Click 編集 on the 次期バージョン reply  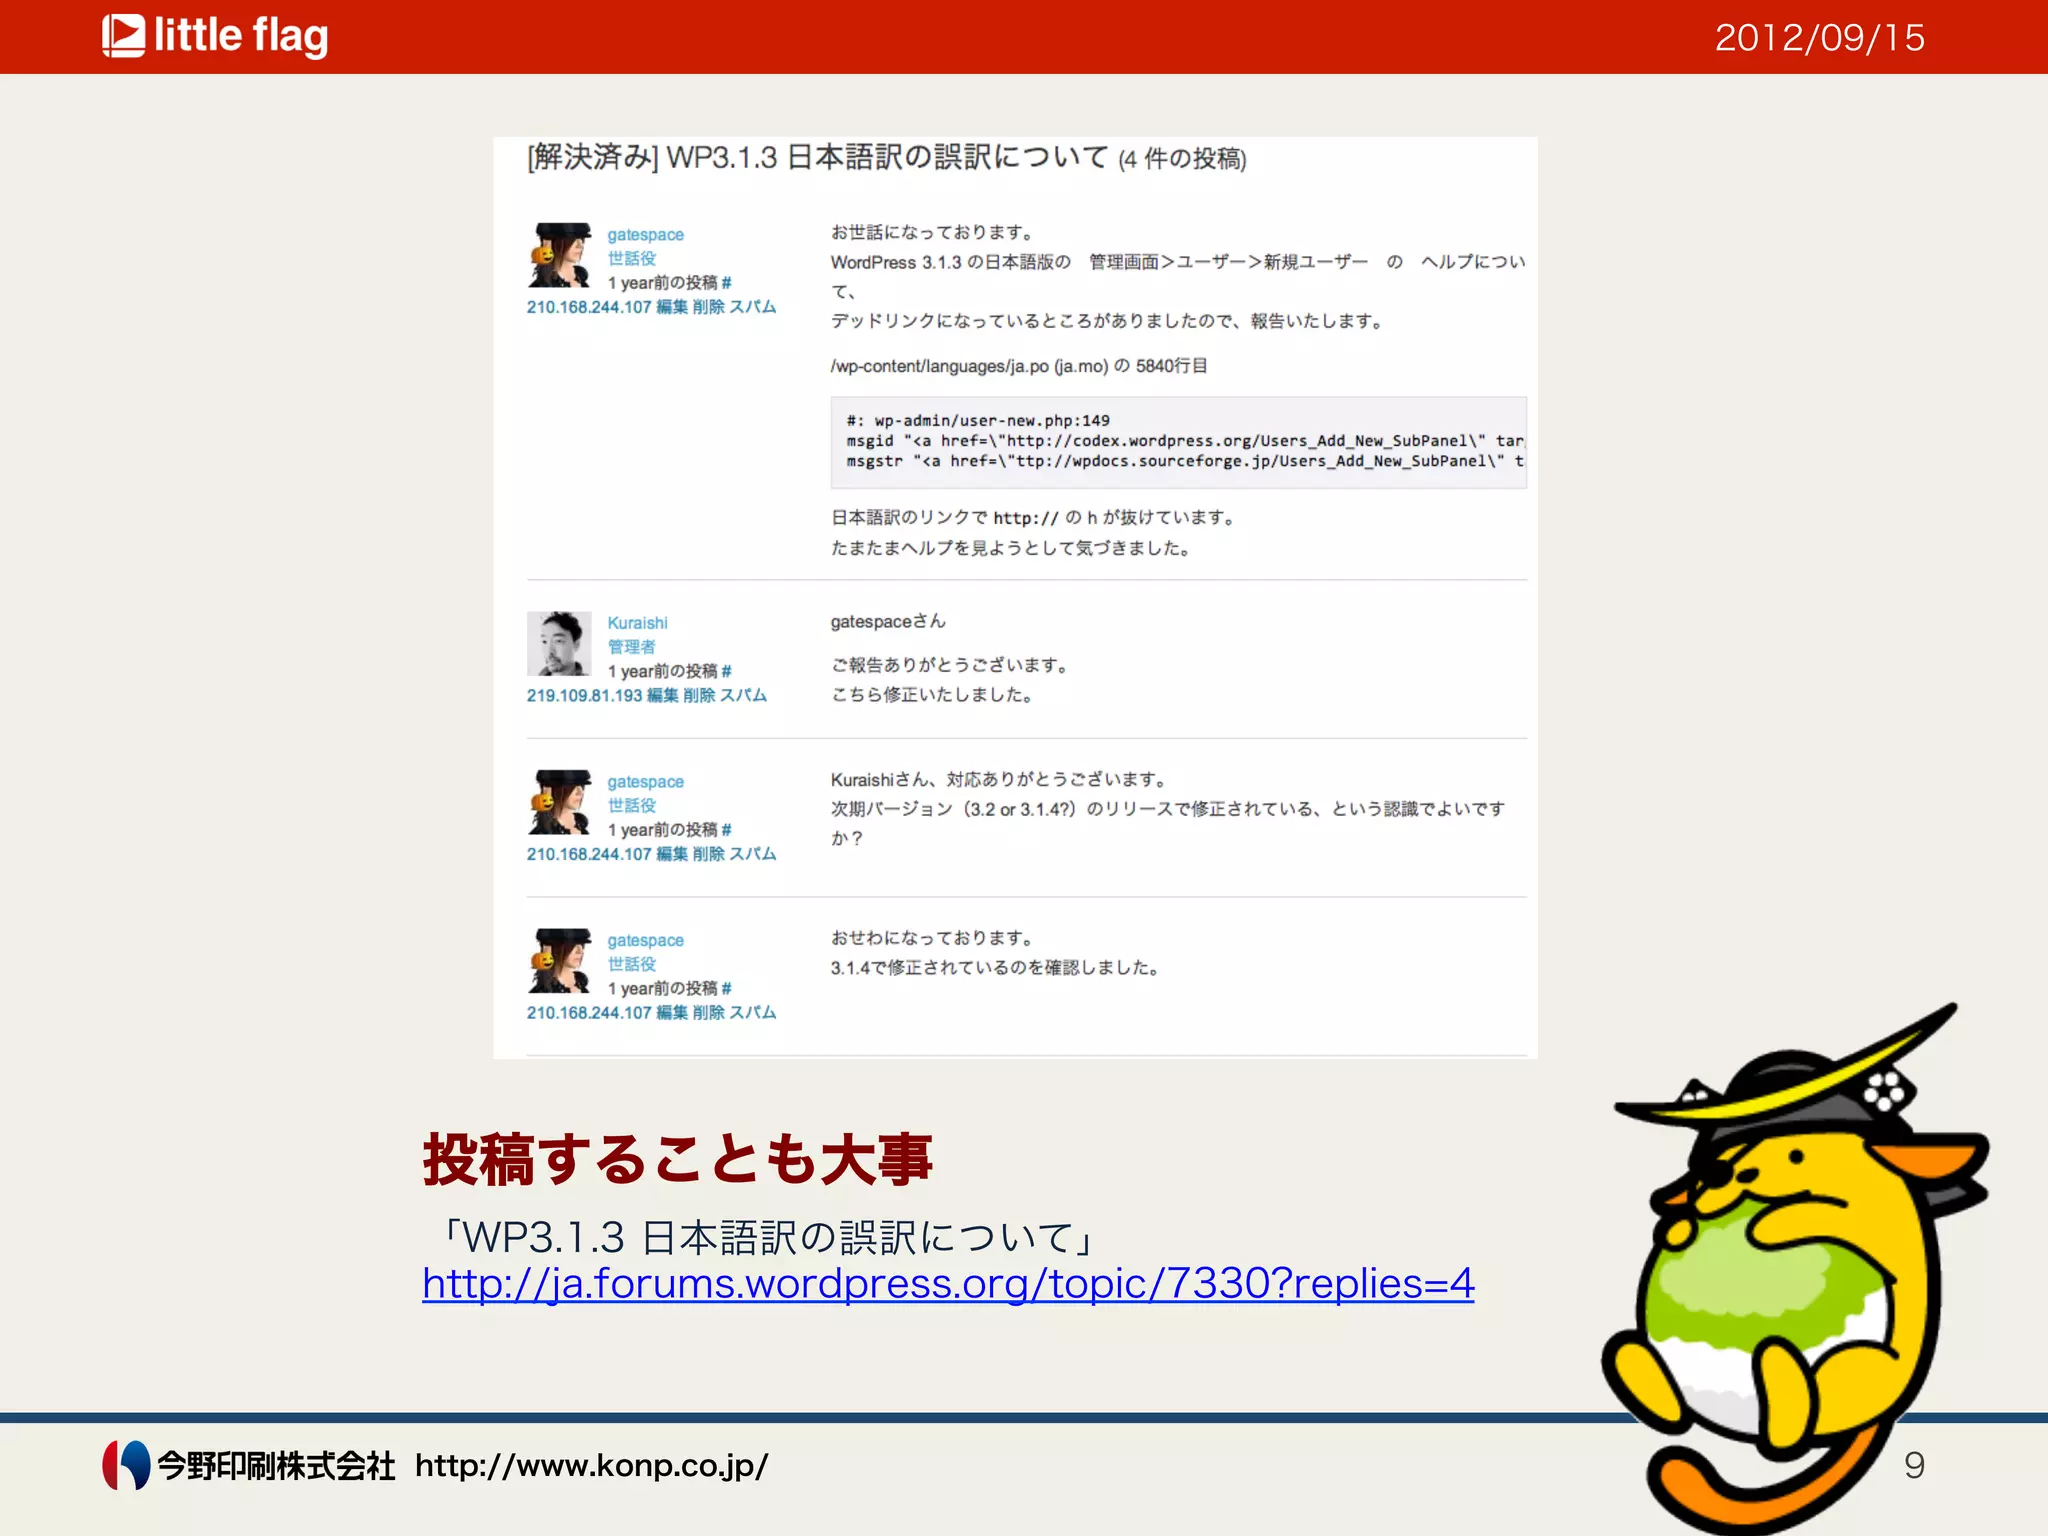pos(672,854)
